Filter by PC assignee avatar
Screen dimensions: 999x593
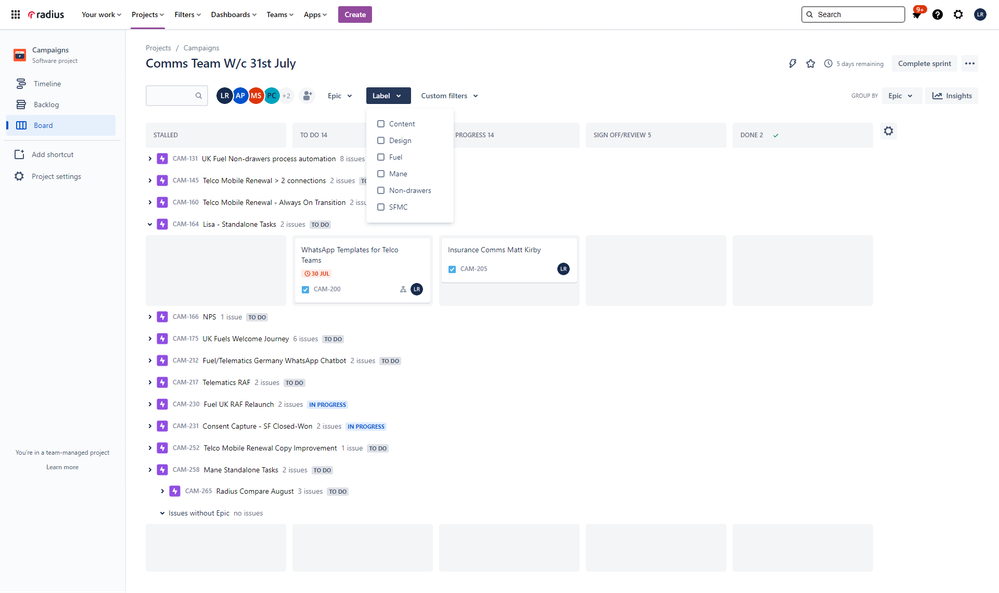tap(271, 96)
